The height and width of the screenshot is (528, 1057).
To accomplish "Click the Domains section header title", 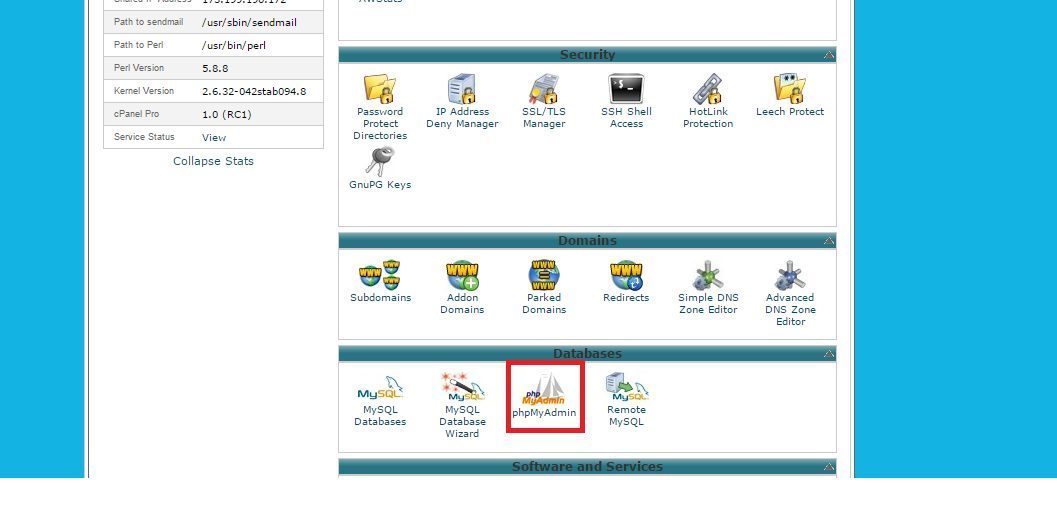I will point(587,241).
